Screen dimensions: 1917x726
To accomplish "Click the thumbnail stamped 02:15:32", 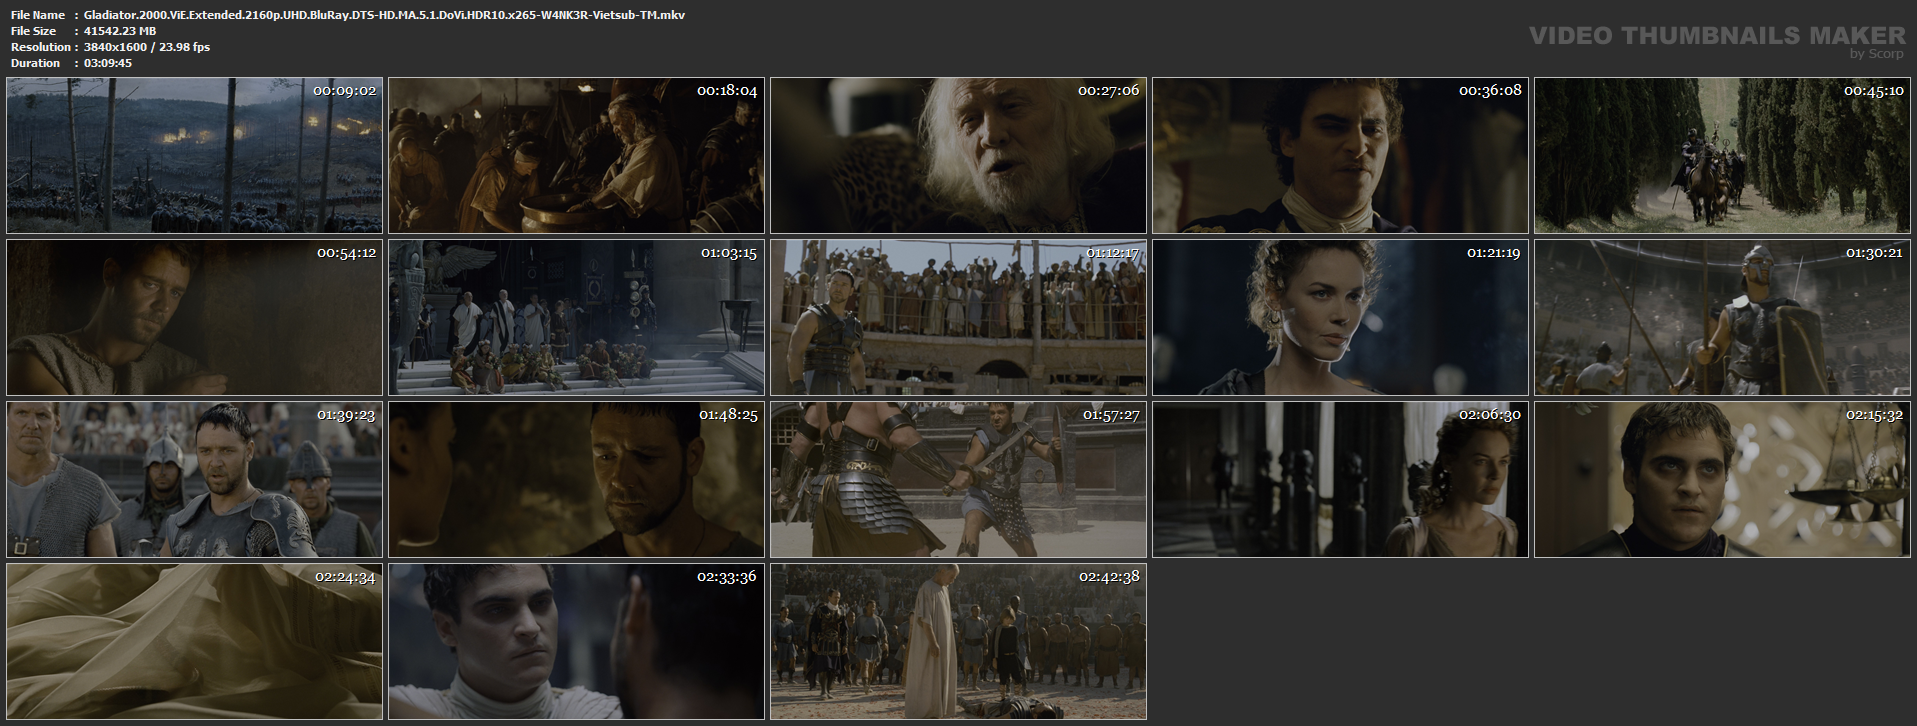I will tap(1723, 479).
